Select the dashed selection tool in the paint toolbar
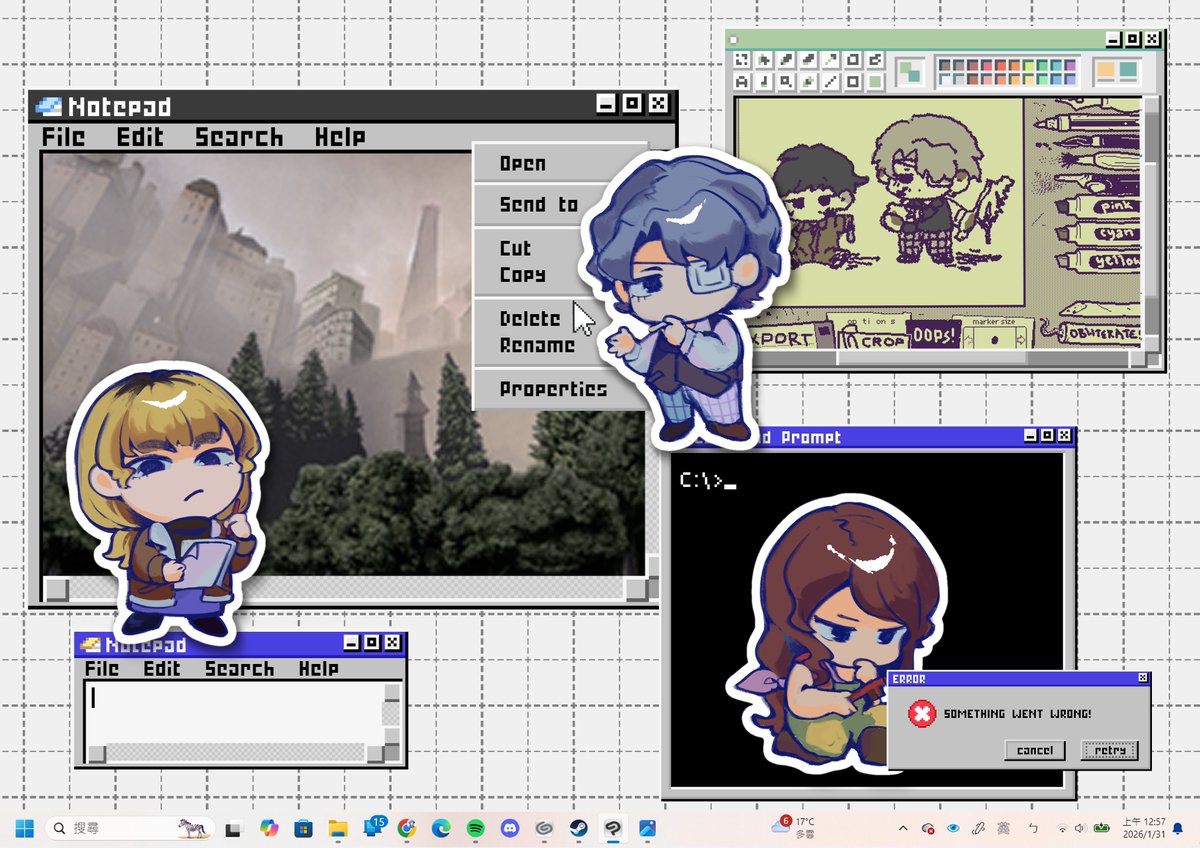Screen dimensions: 1200x848 (x=742, y=60)
